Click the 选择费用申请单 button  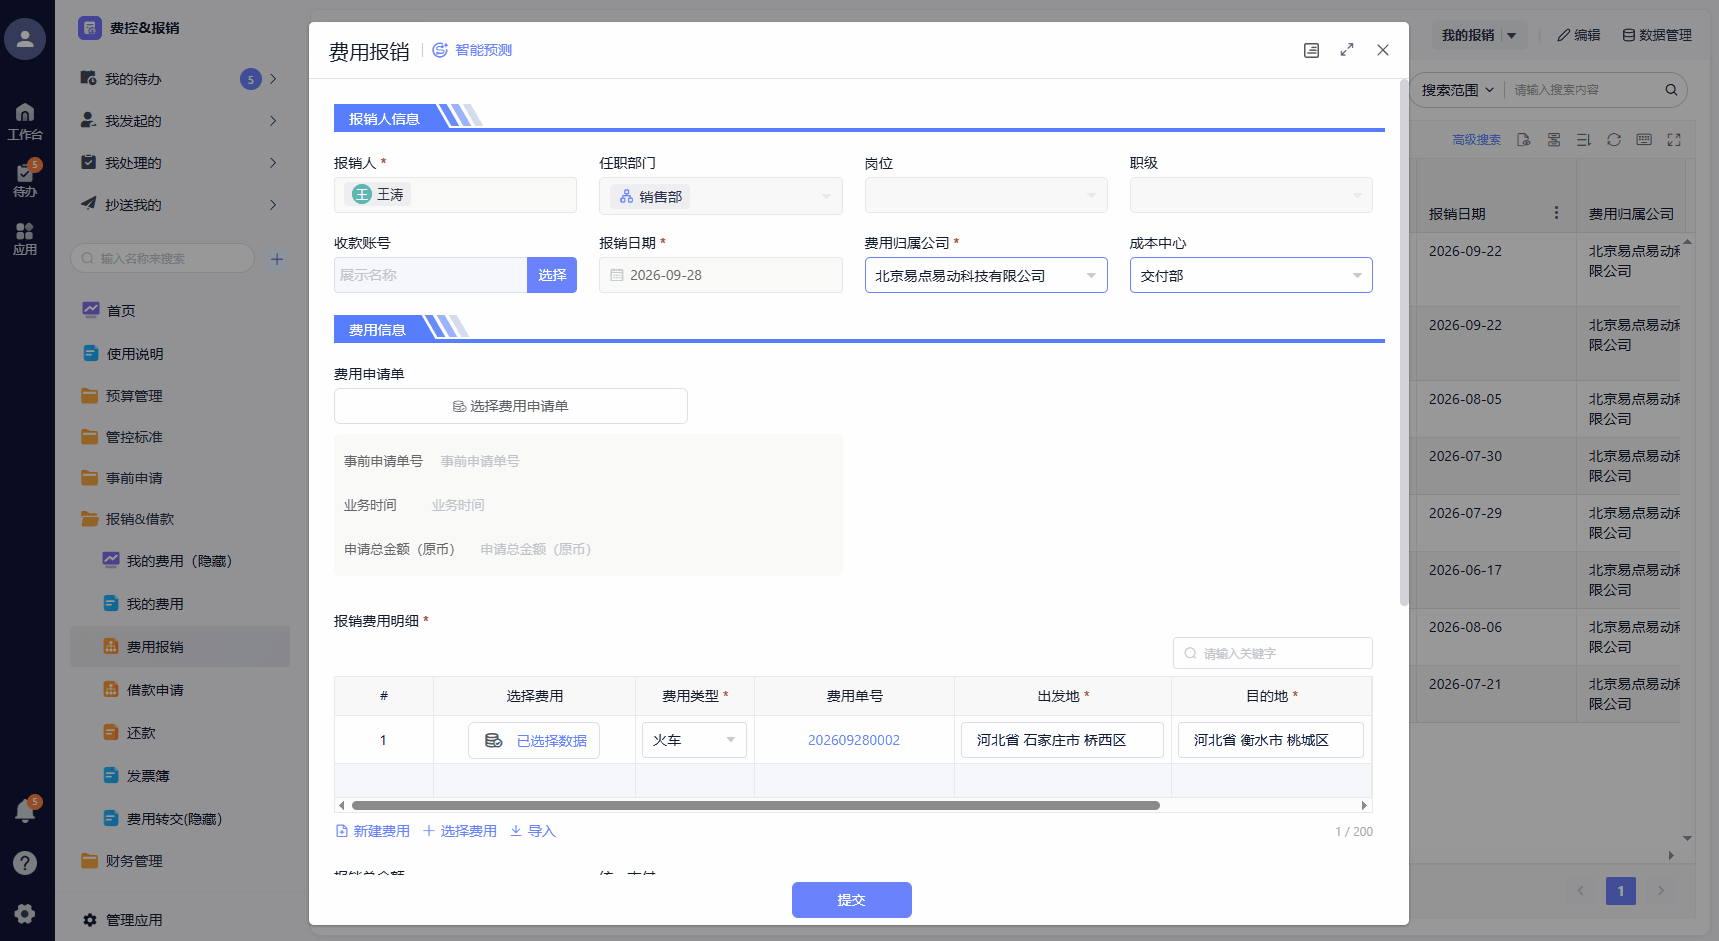[511, 406]
